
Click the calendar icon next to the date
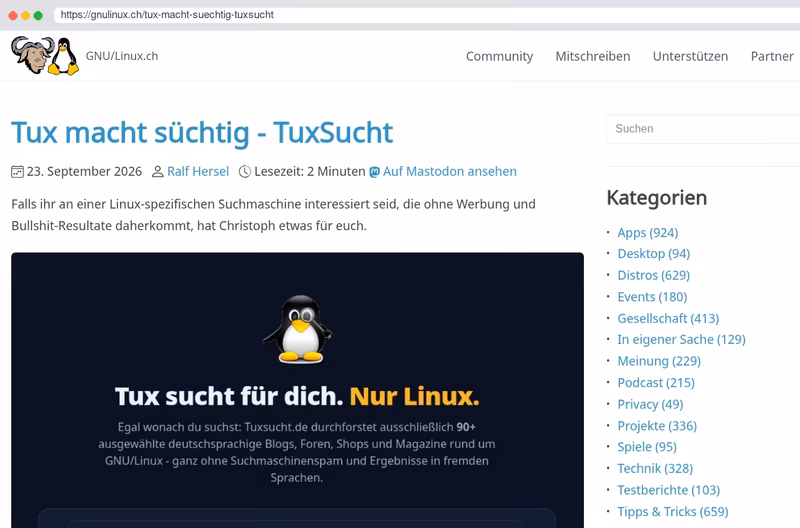click(x=17, y=172)
